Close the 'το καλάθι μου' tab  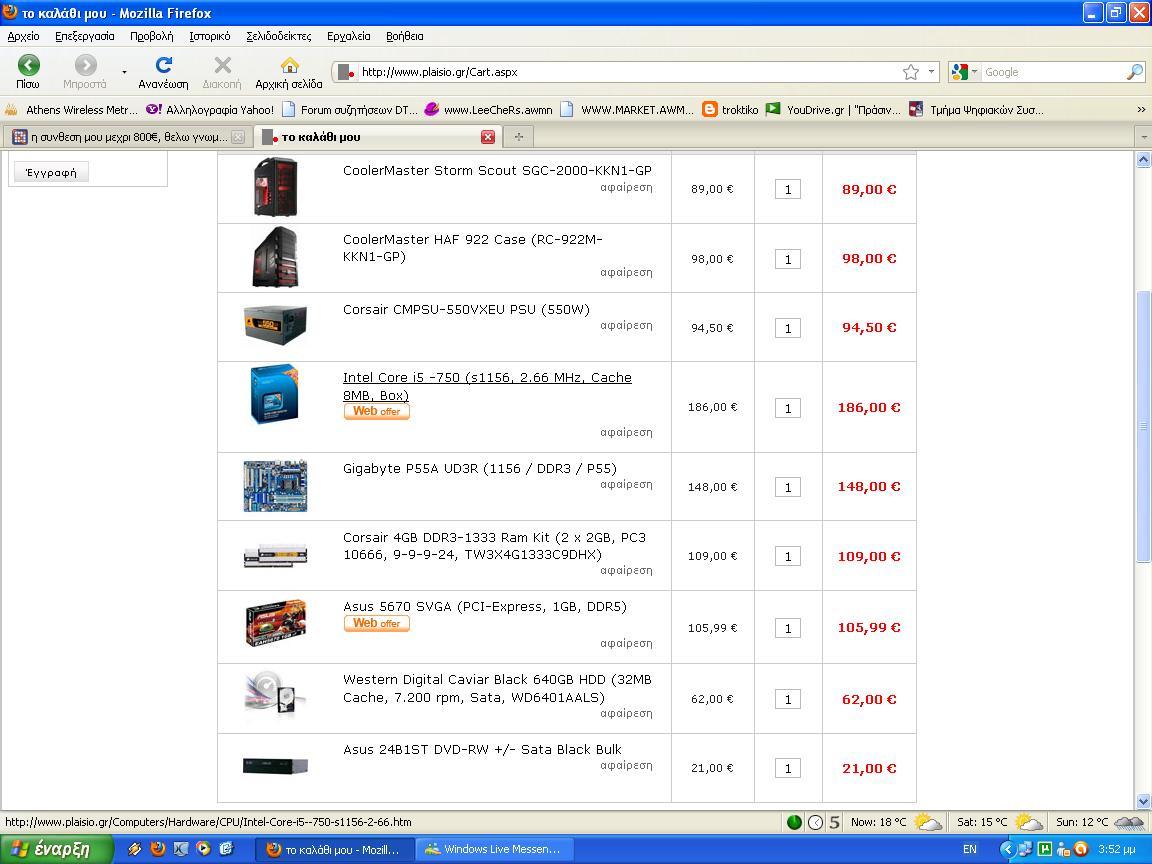coord(488,137)
